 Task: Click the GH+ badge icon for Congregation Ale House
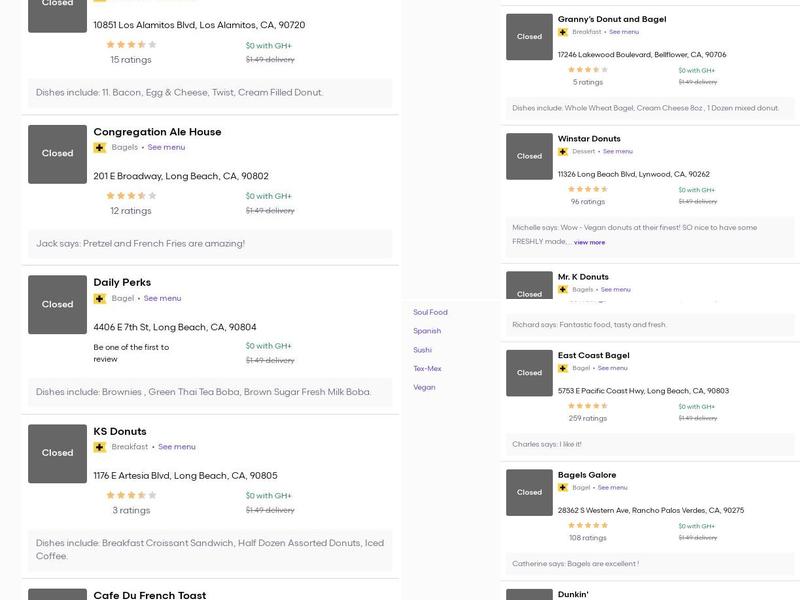(99, 148)
